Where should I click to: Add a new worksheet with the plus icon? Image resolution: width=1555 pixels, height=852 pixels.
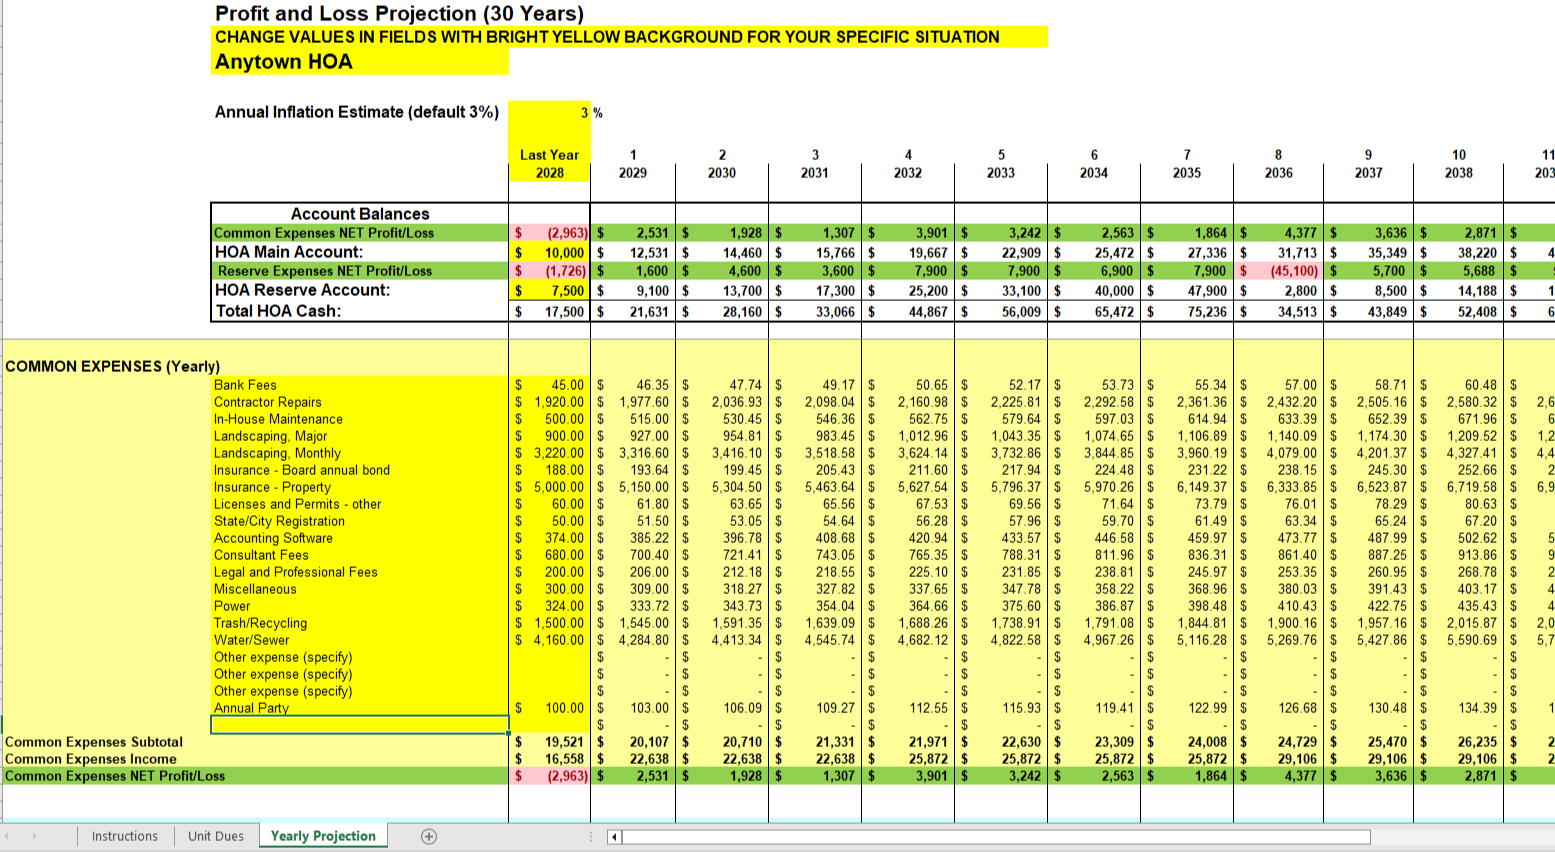pos(429,835)
